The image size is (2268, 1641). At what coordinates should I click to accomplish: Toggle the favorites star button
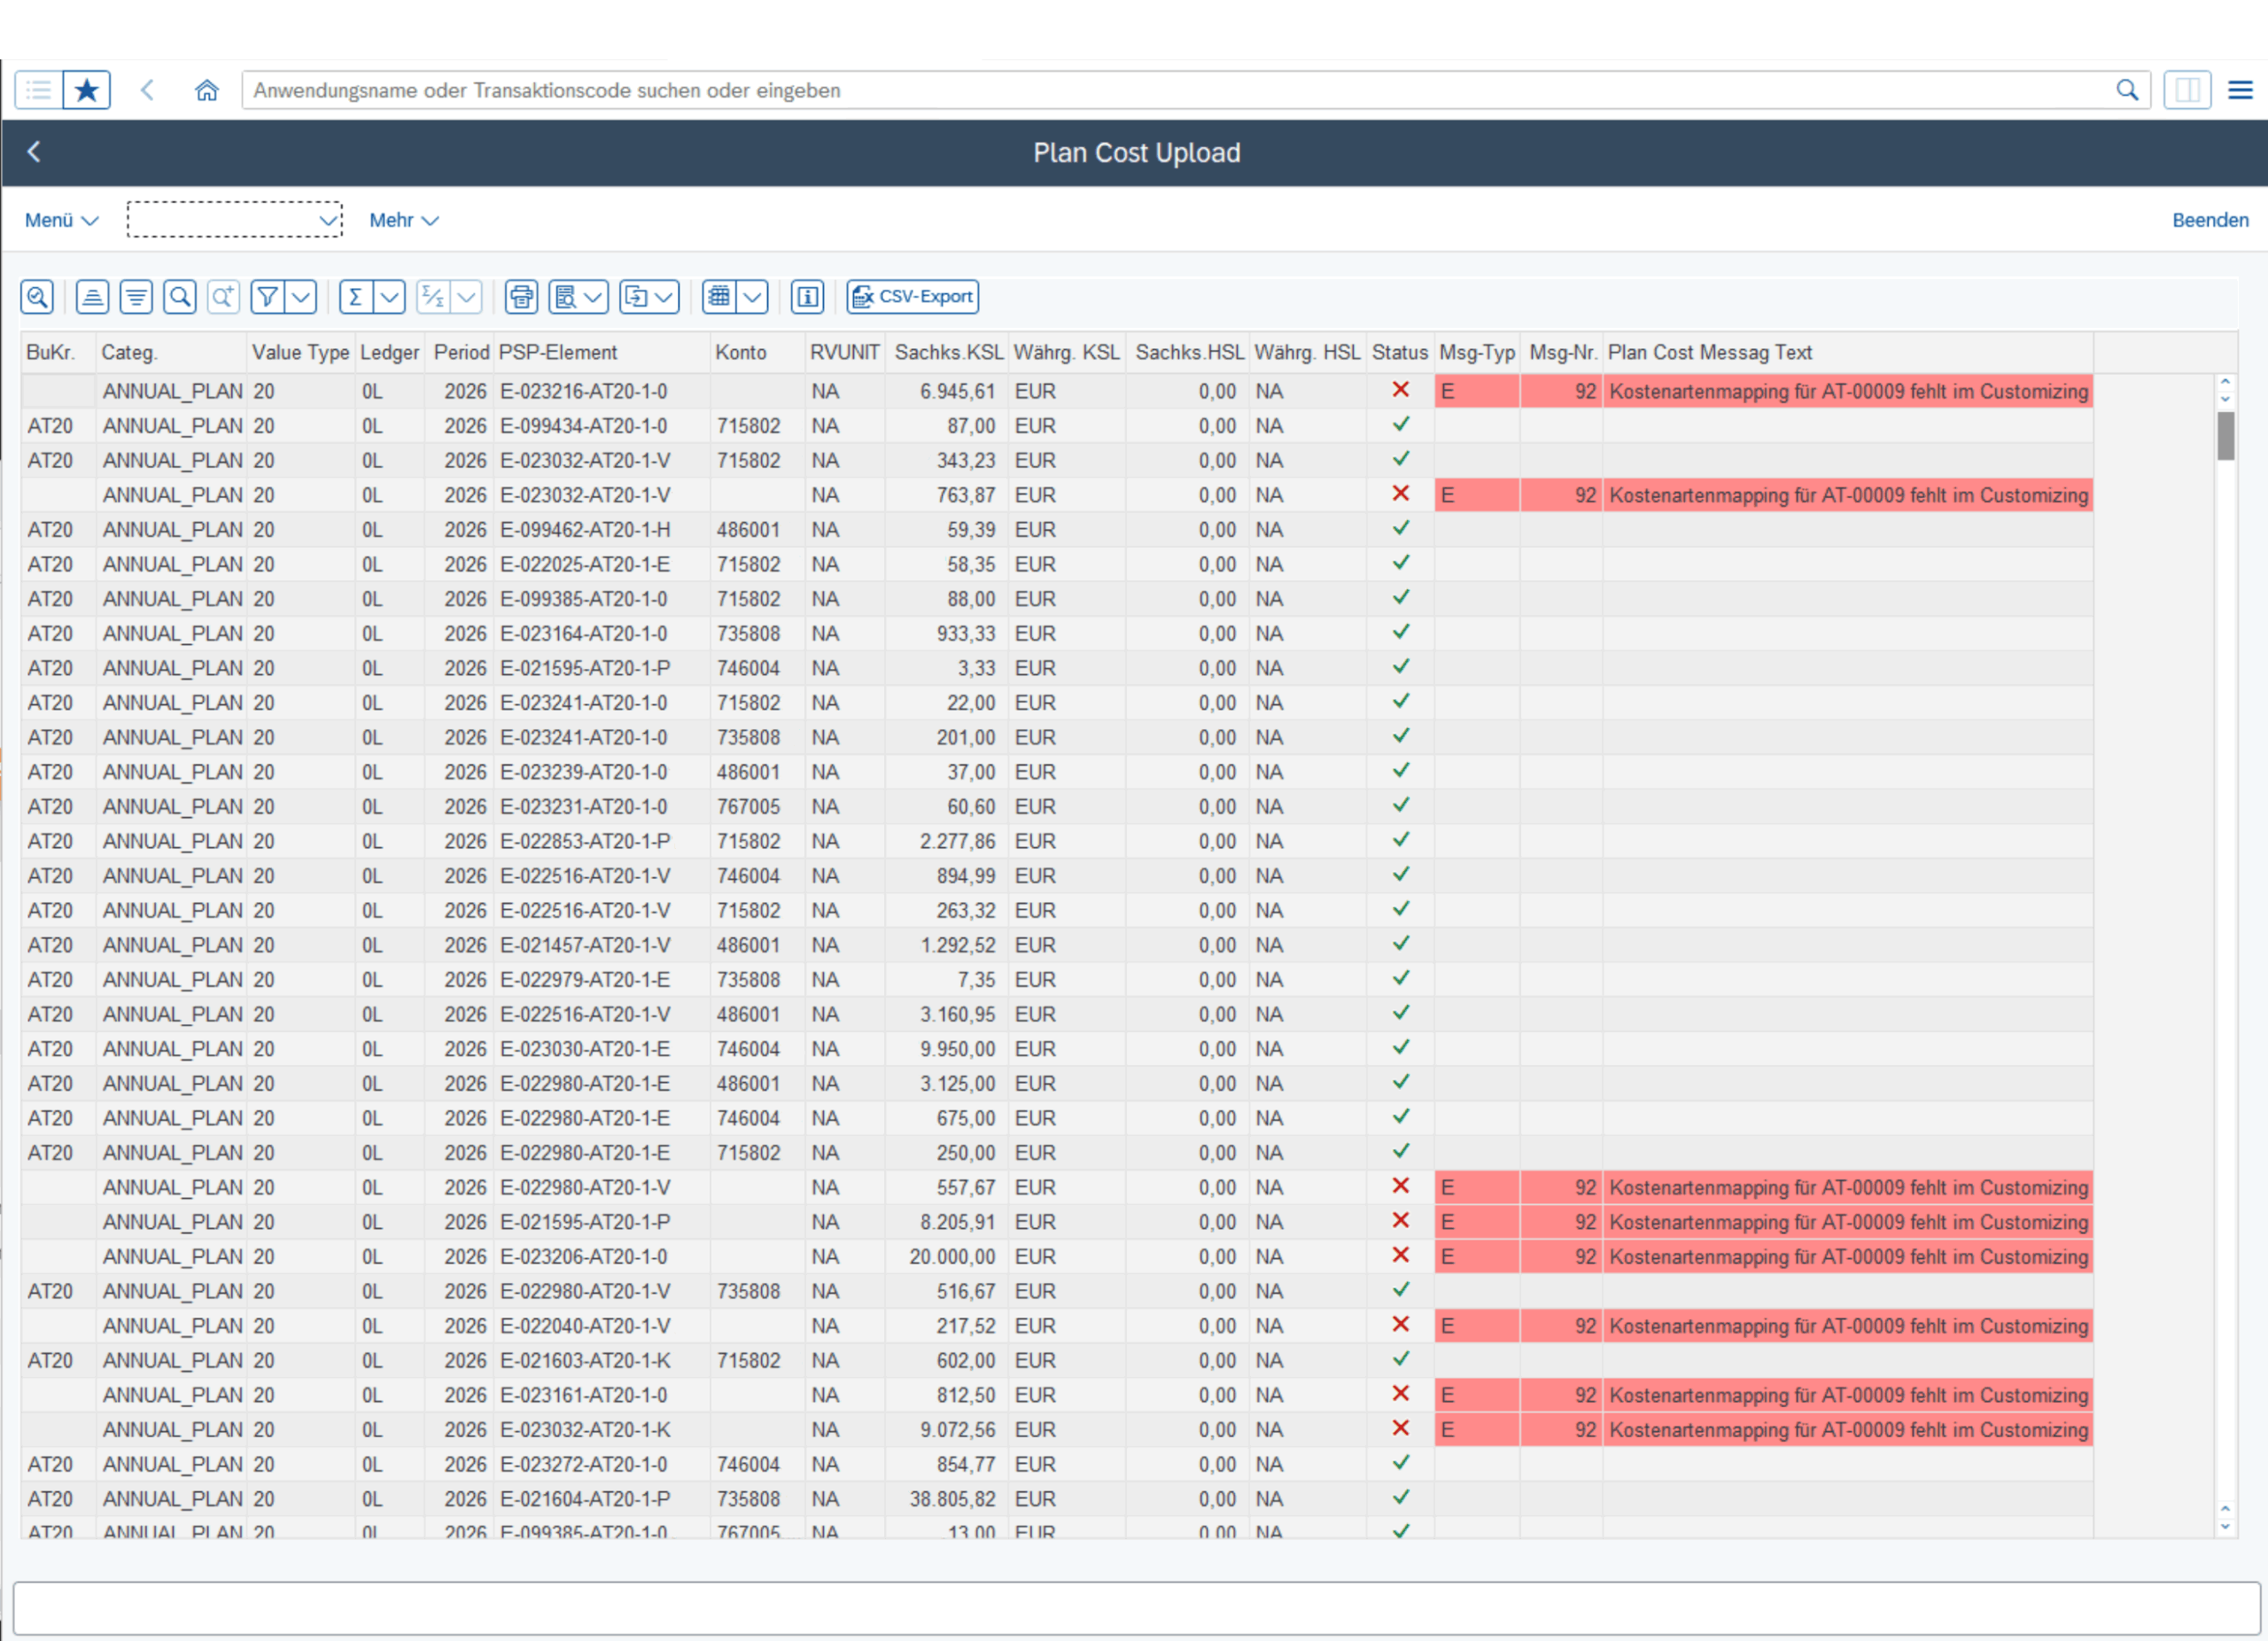87,90
